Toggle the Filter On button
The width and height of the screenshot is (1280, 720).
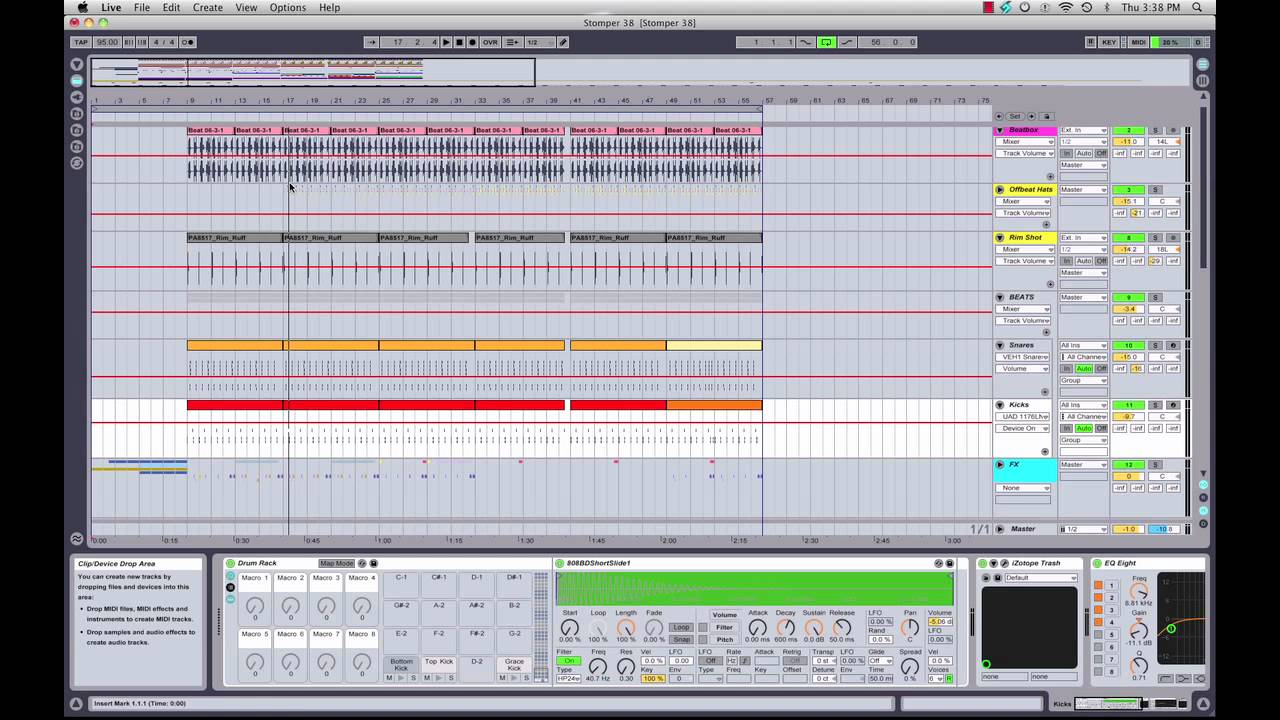pos(568,661)
